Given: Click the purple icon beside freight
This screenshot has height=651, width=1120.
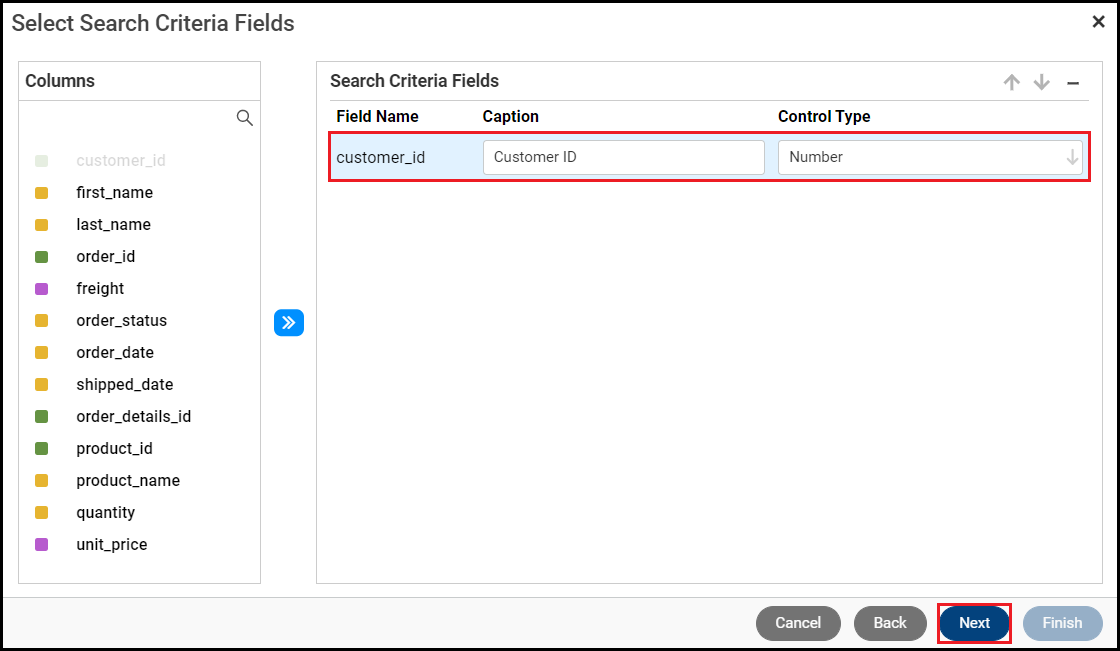Looking at the screenshot, I should (41, 289).
